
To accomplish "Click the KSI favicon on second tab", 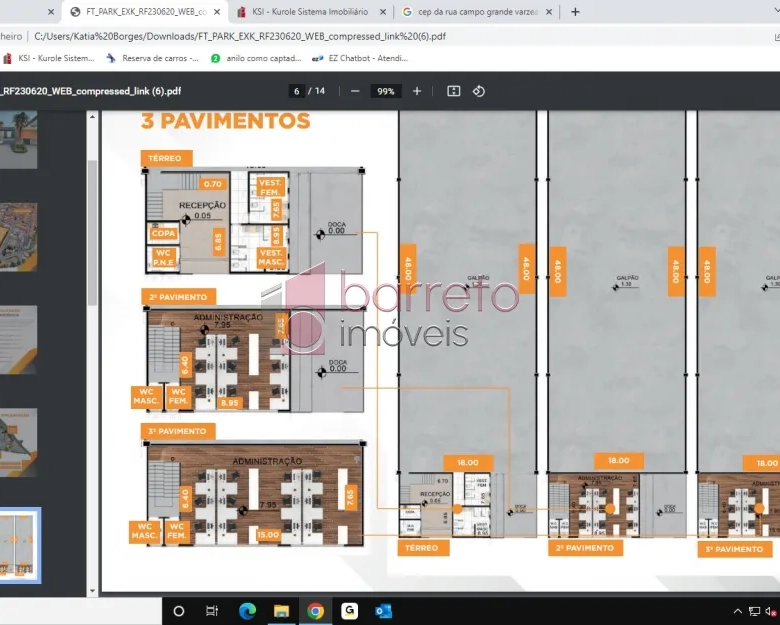I will click(242, 12).
